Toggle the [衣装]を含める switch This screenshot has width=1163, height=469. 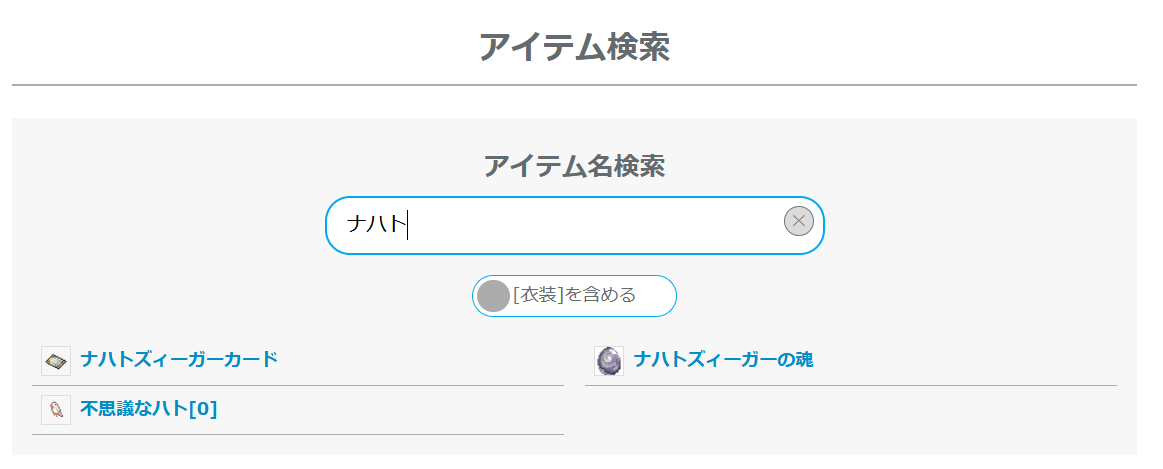point(574,296)
